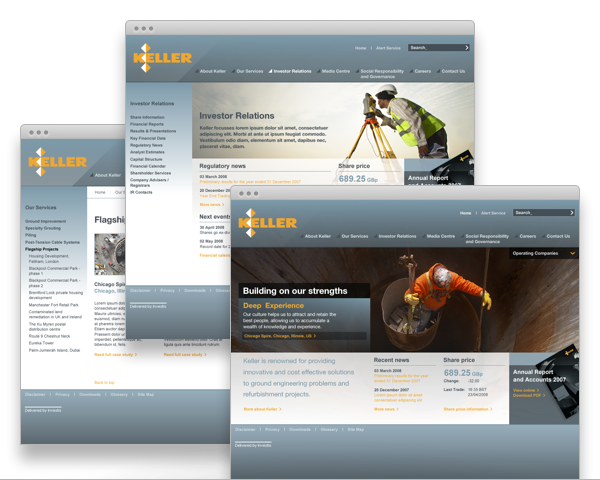Click Home link in Investor Relations window header
The image size is (600, 480).
click(360, 48)
